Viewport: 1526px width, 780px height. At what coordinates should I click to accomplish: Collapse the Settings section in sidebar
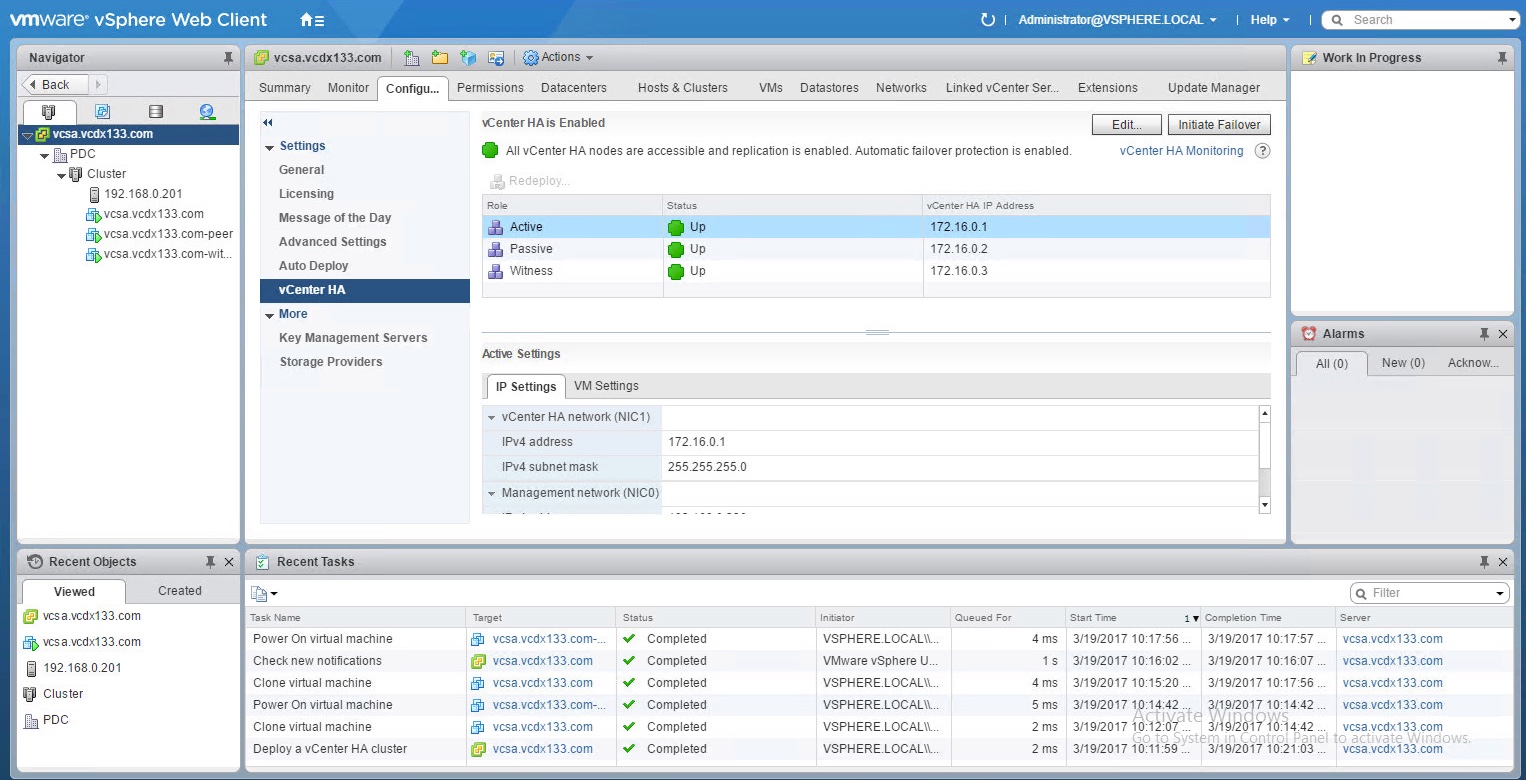[270, 147]
